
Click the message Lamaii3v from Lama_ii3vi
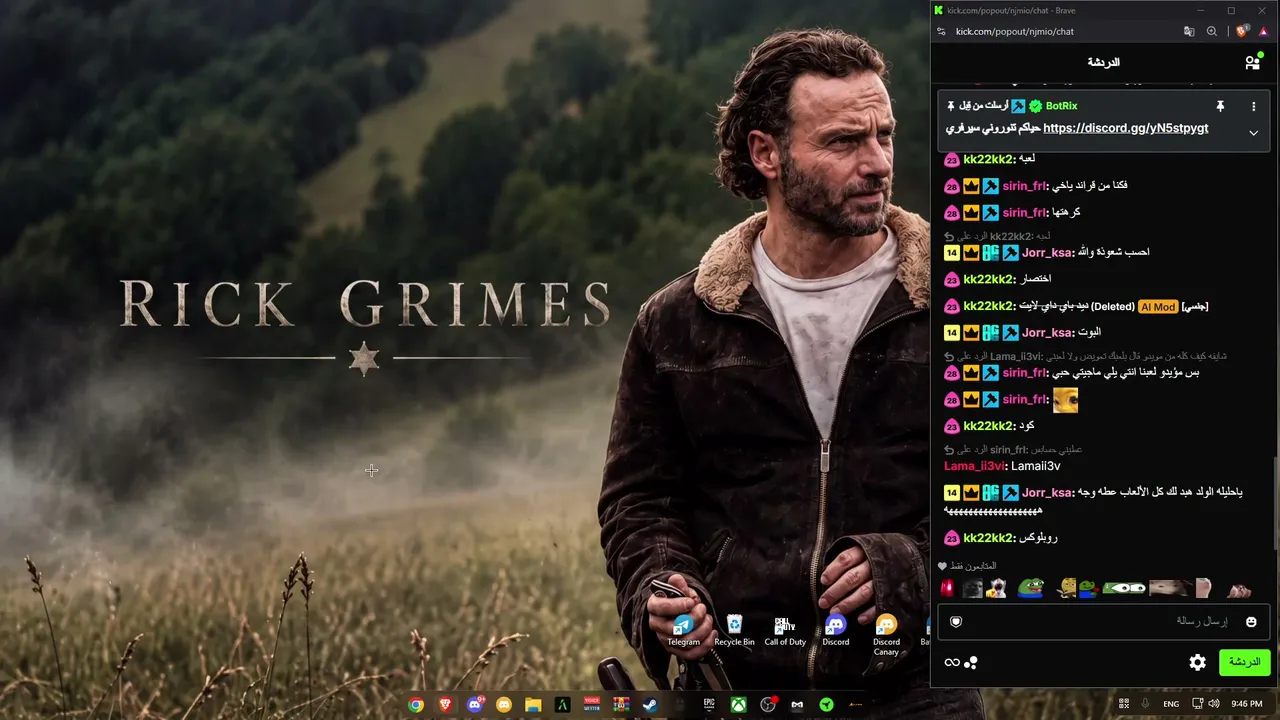(x=1035, y=466)
